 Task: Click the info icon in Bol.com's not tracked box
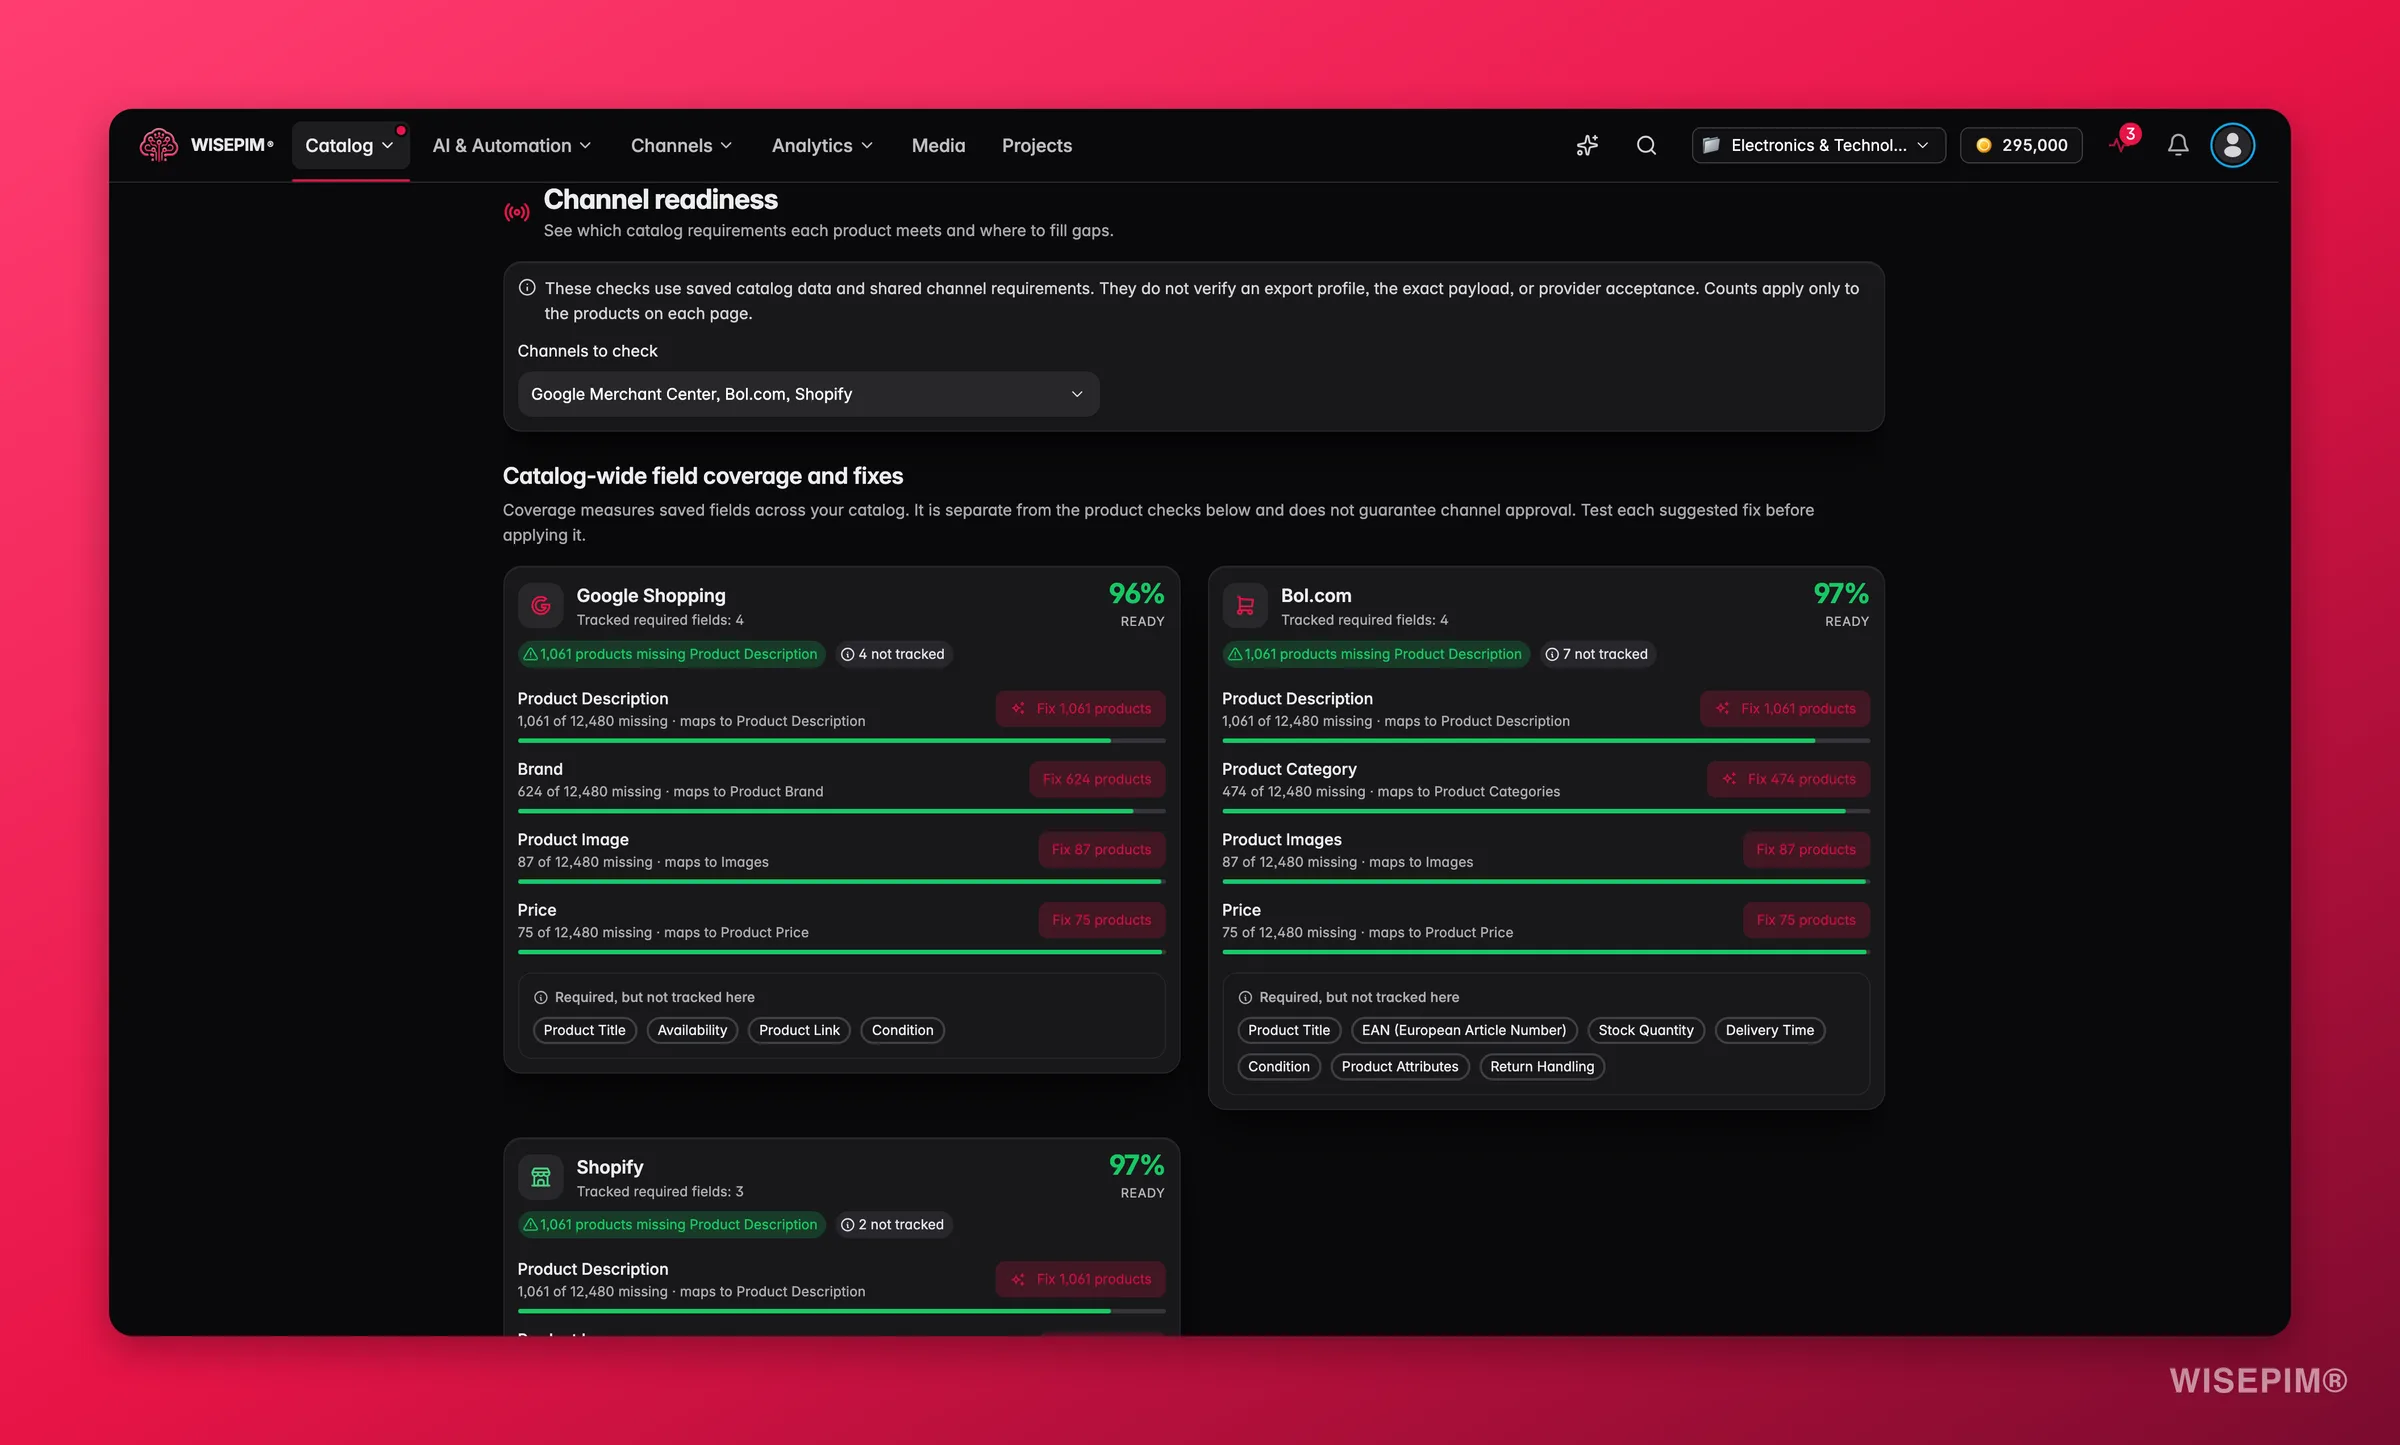click(1245, 997)
